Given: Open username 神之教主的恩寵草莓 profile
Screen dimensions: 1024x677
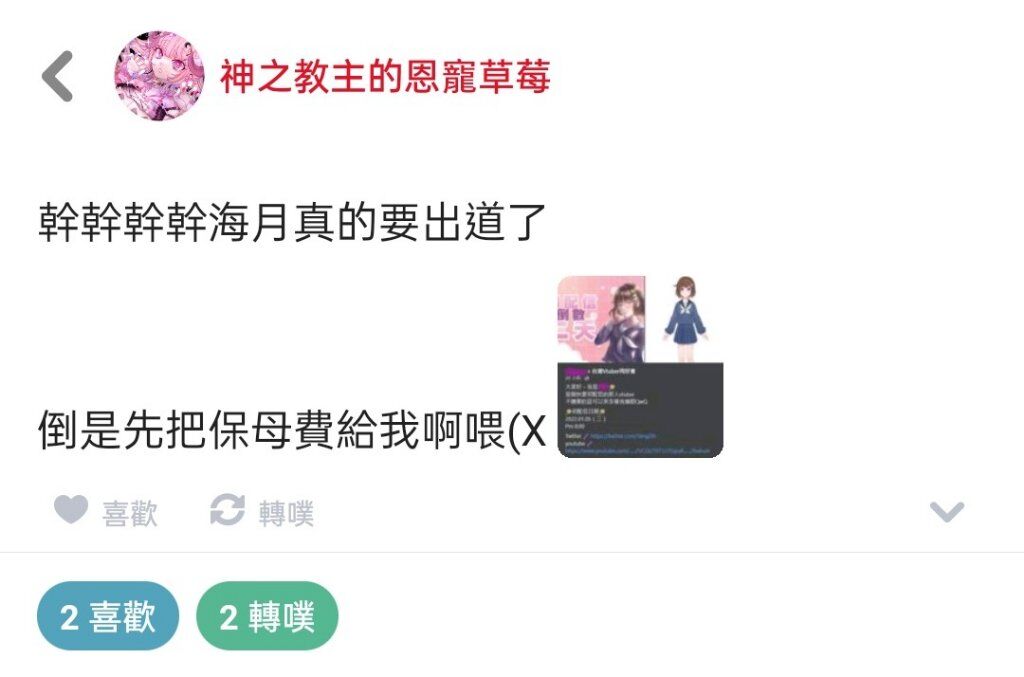Looking at the screenshot, I should point(385,76).
